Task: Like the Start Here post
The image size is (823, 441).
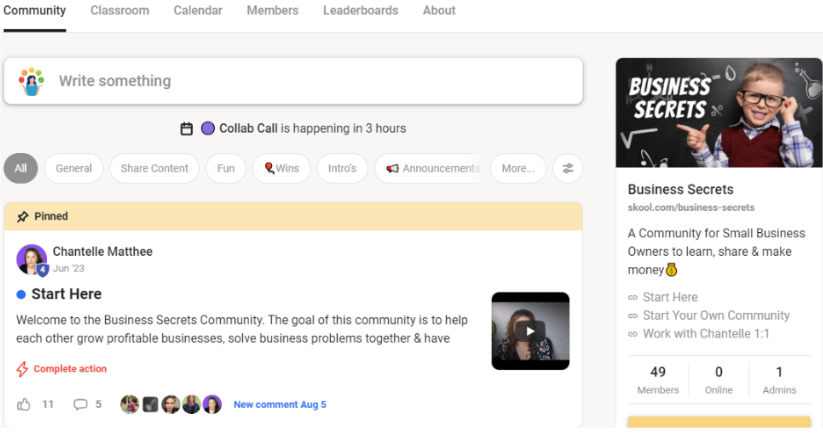Action: pyautogui.click(x=24, y=404)
